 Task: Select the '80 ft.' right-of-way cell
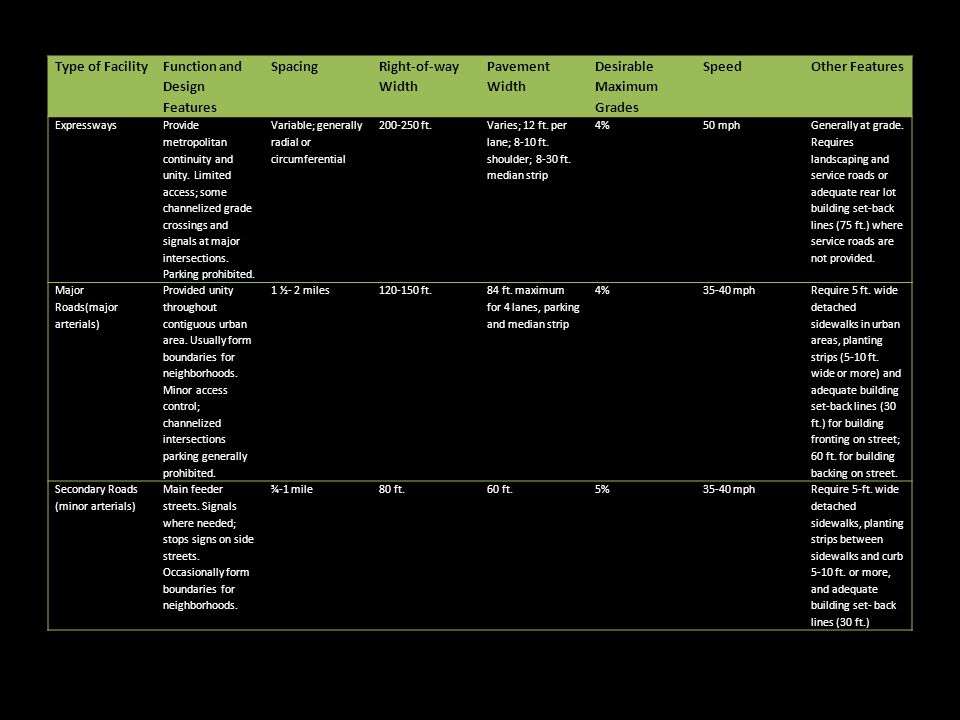392,489
